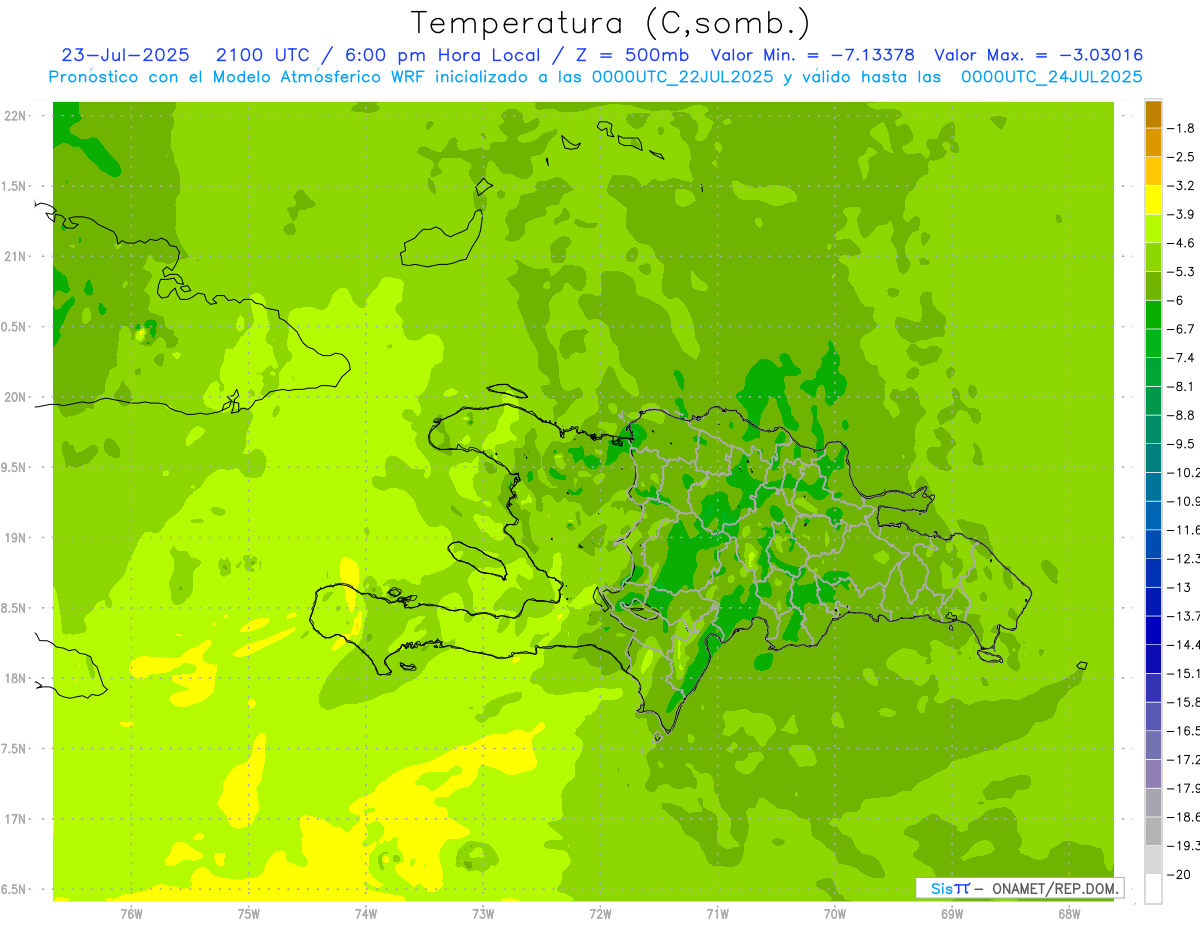1200x927 pixels.
Task: Click the '74W' longitude axis label
Action: (x=366, y=914)
